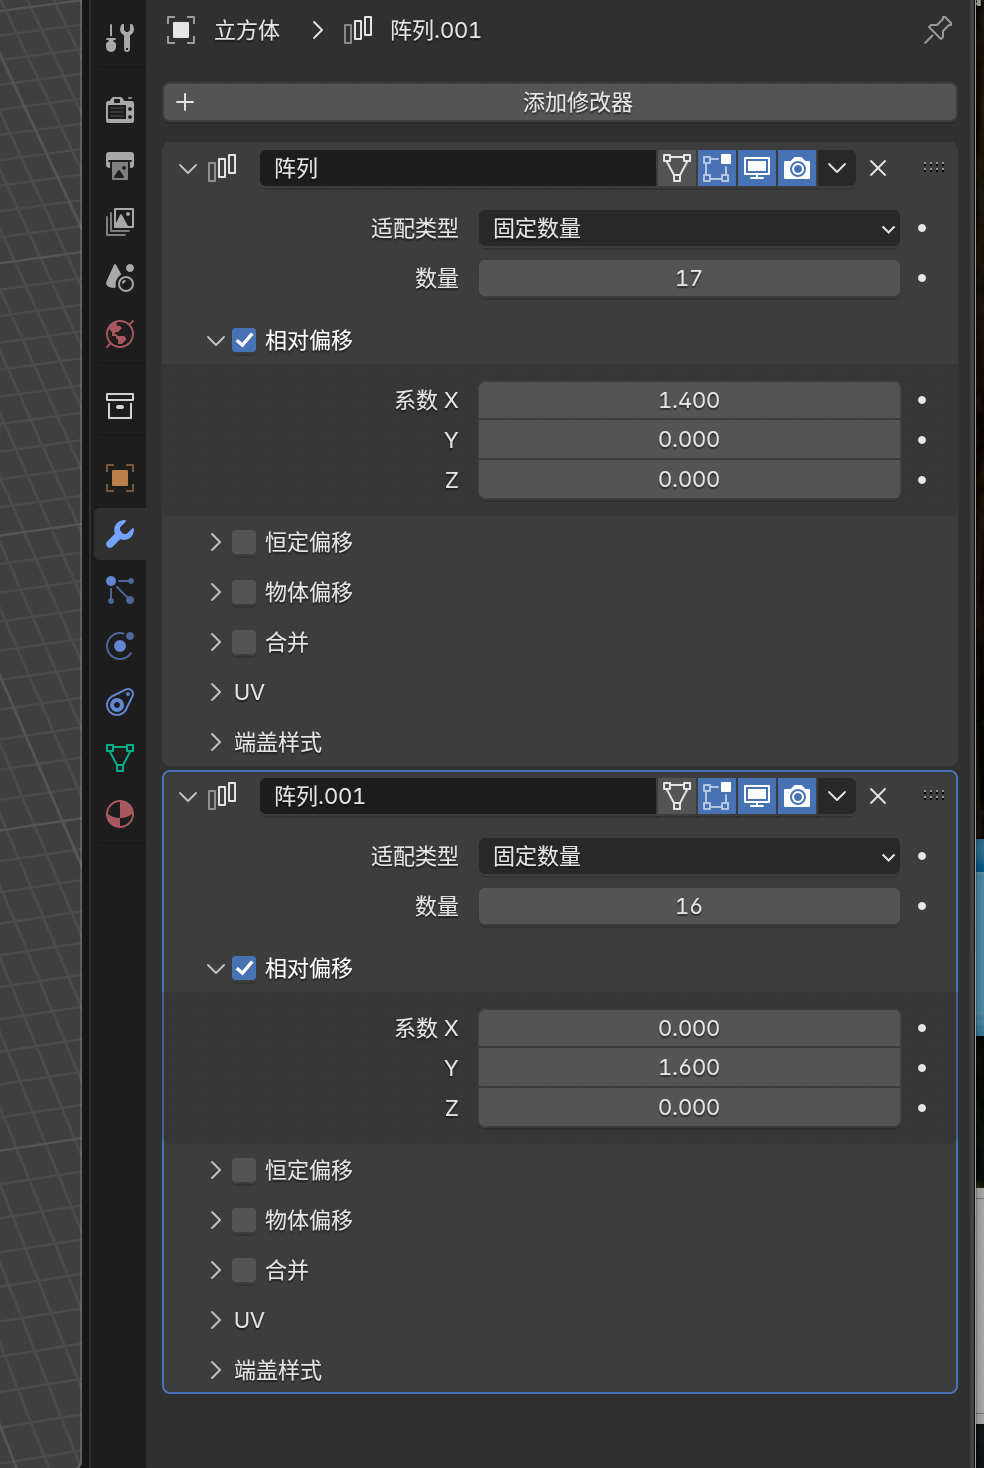Image resolution: width=984 pixels, height=1468 pixels.
Task: Uncheck 相对偏移 in the 阵列 modifier
Action: tap(244, 340)
